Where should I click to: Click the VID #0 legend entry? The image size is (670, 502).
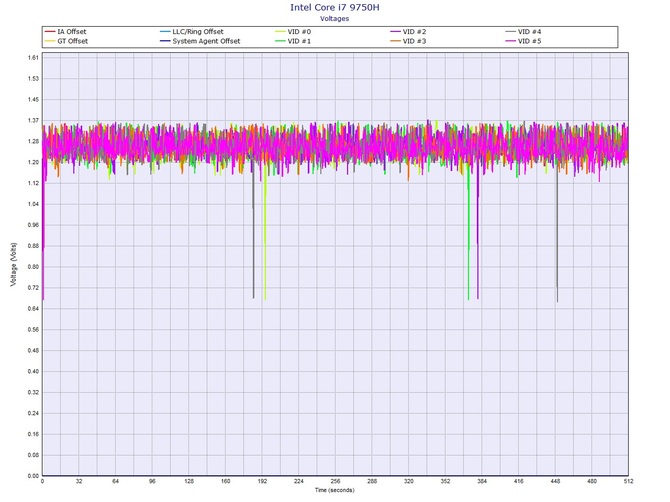293,32
